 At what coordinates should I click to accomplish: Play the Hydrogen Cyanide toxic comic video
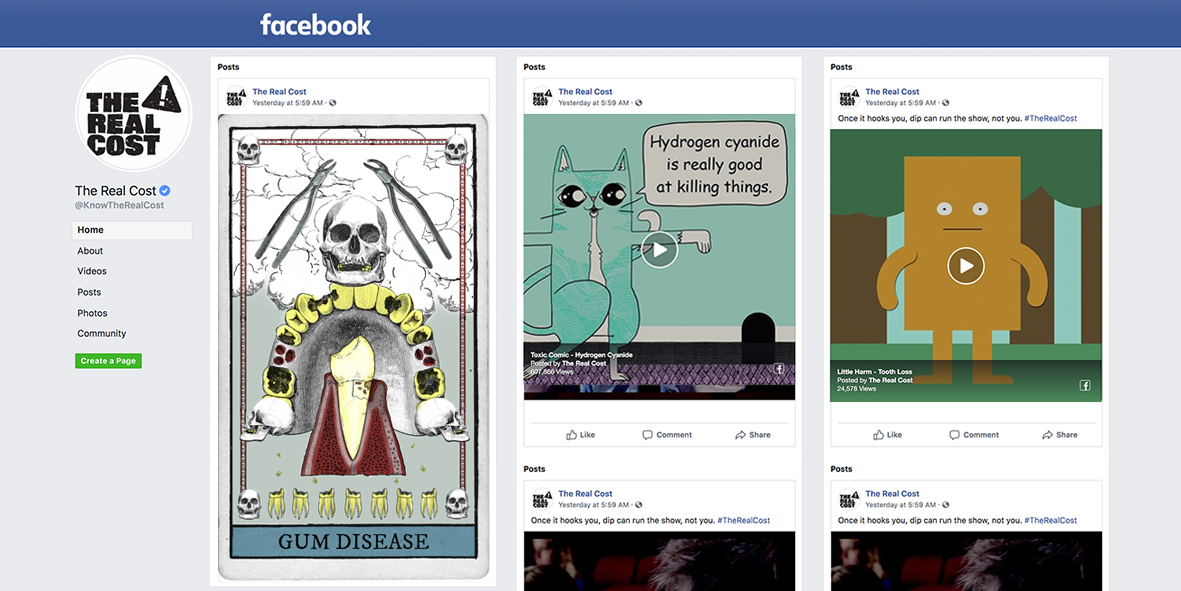coord(660,249)
